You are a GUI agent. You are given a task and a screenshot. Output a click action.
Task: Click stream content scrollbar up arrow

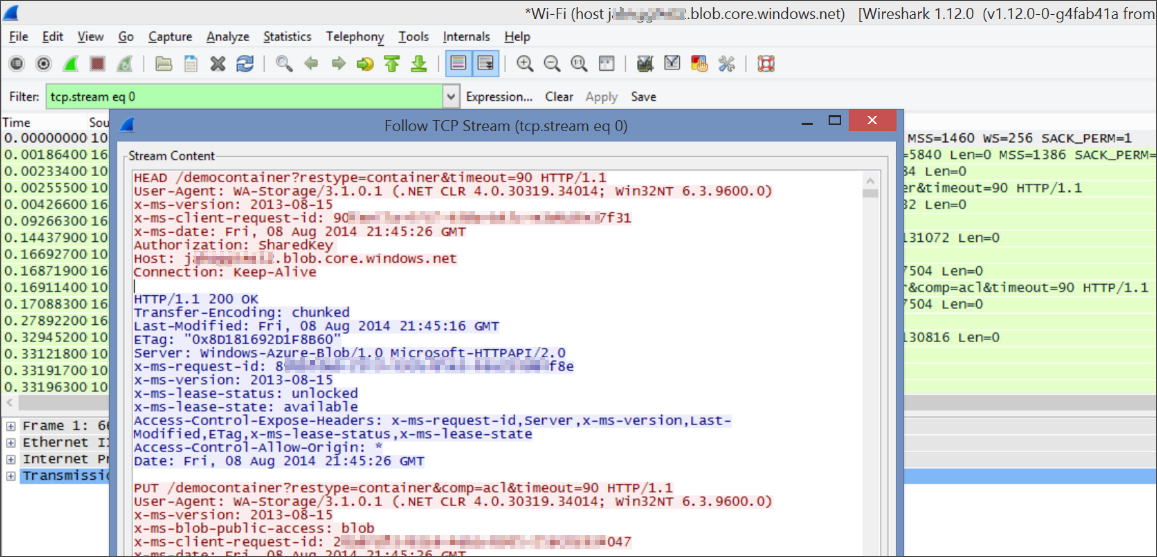pyautogui.click(x=871, y=180)
